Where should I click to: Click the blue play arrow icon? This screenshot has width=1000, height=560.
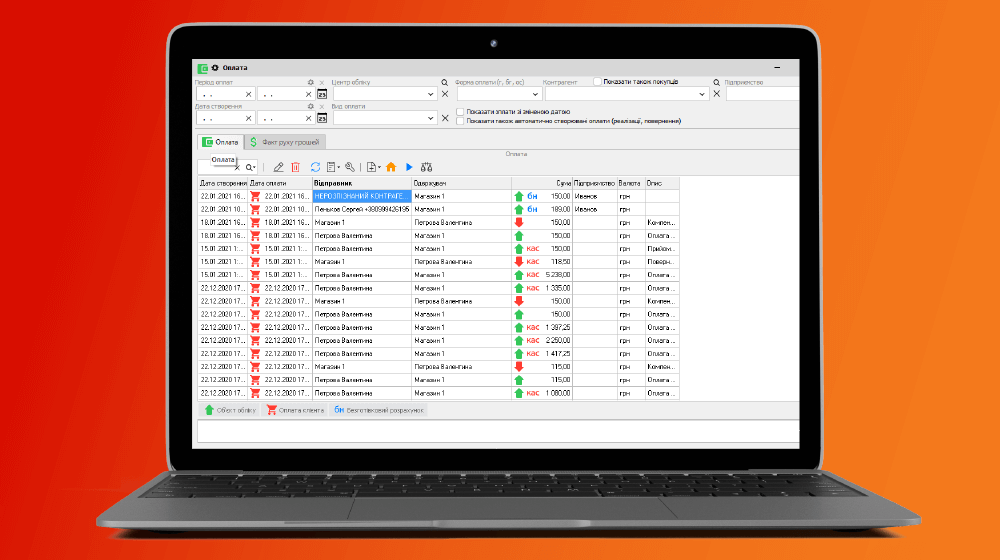tap(408, 167)
